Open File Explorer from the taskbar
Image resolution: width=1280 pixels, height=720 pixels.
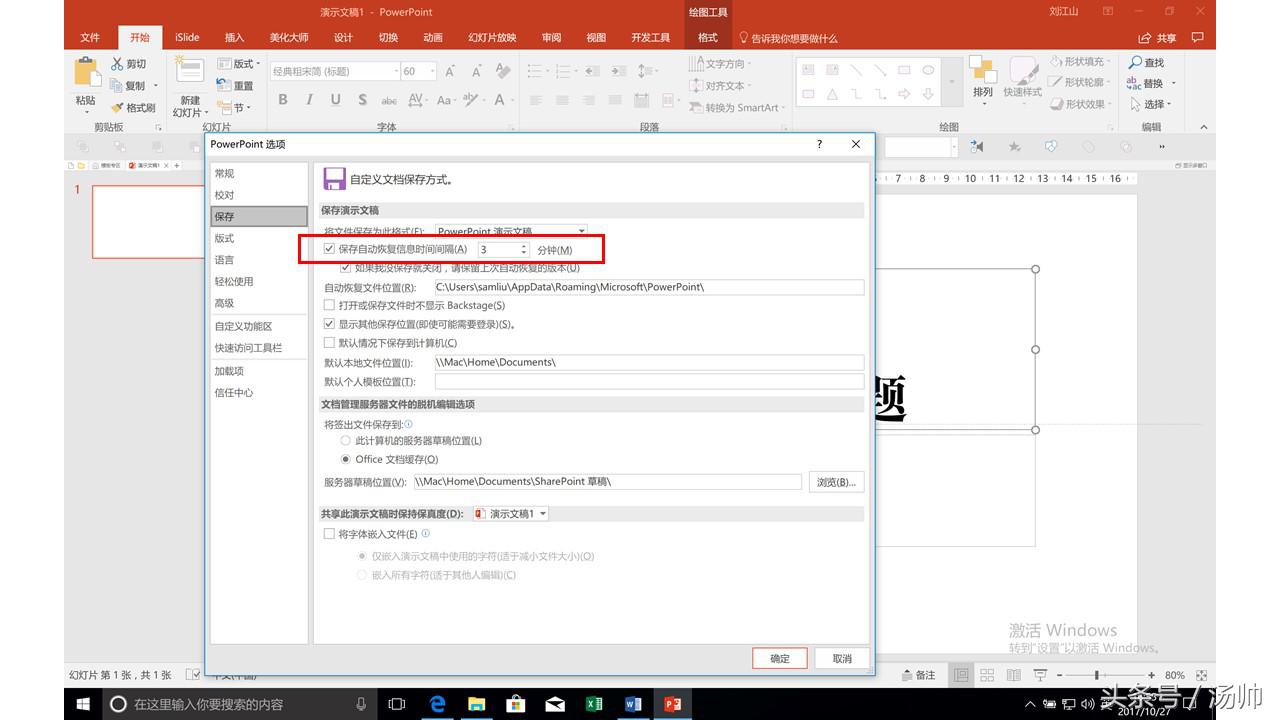476,704
